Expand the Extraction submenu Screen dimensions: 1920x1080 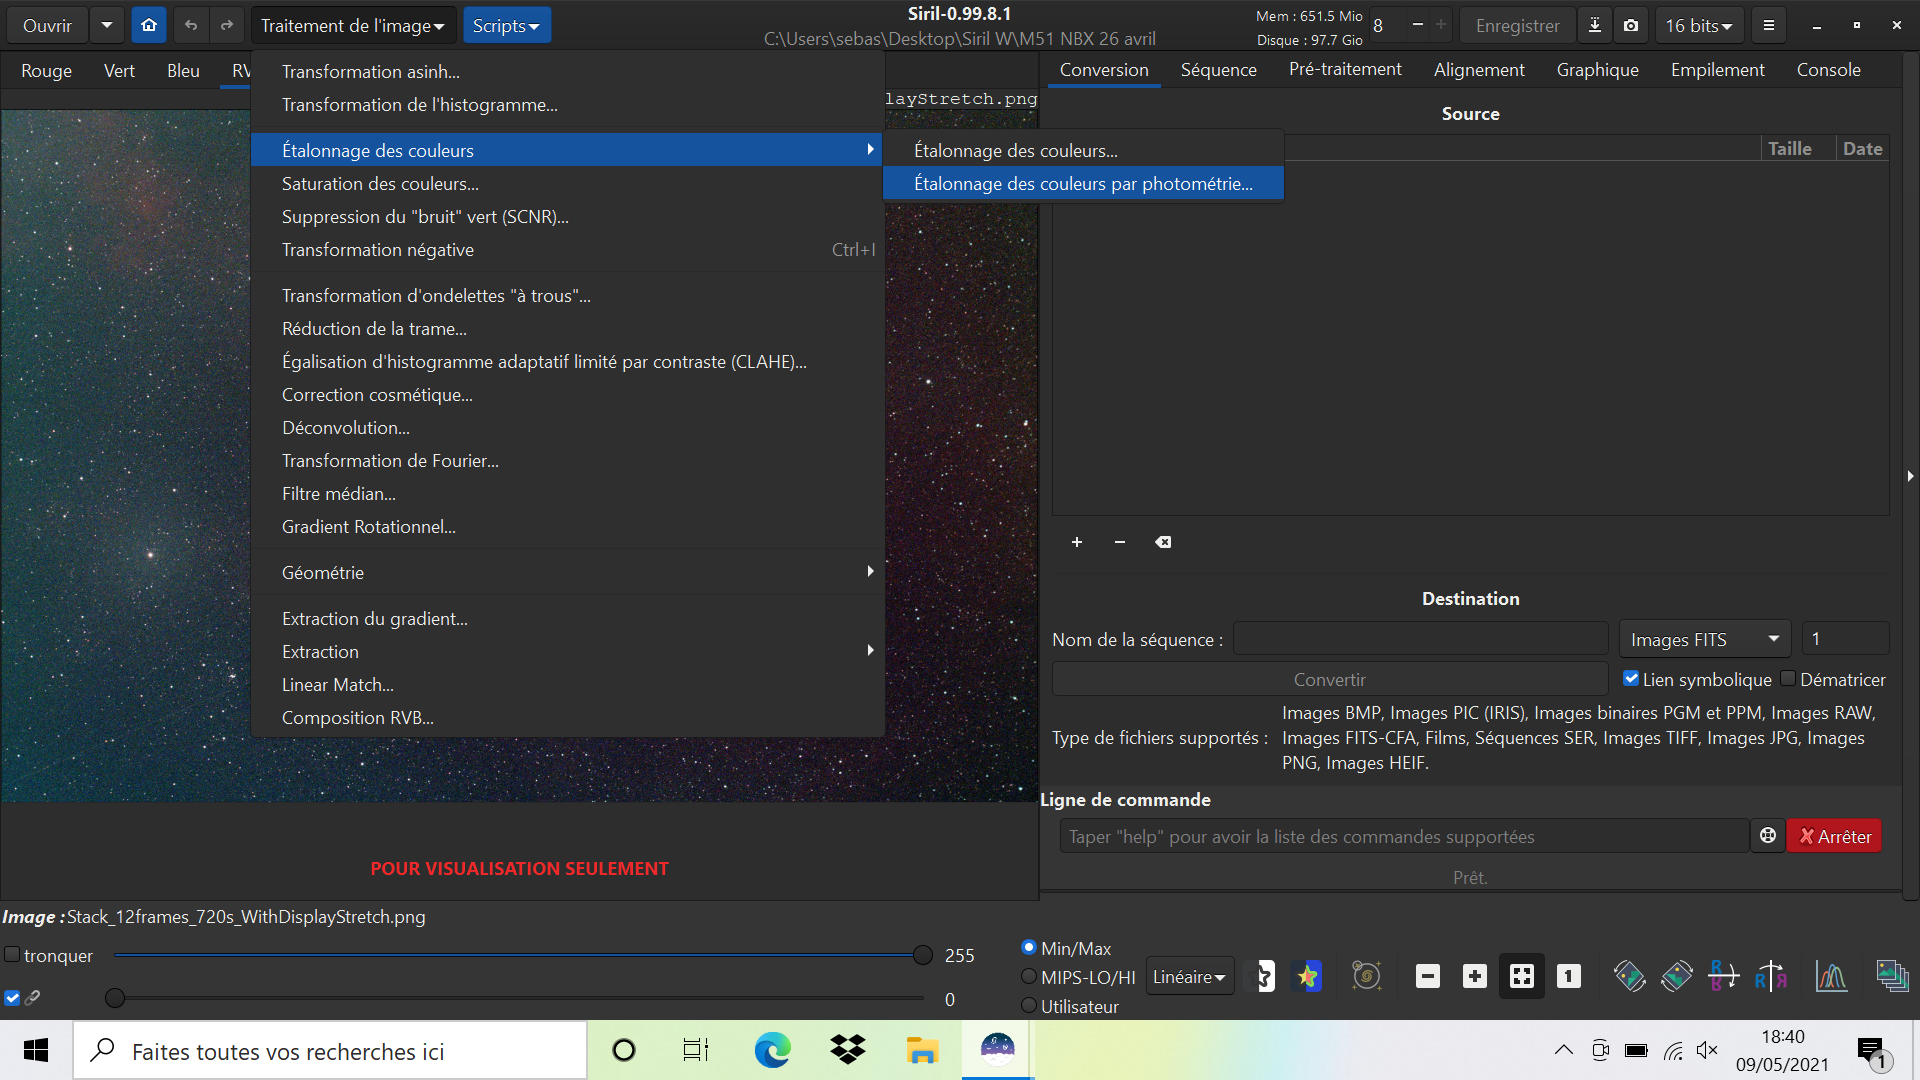click(568, 651)
